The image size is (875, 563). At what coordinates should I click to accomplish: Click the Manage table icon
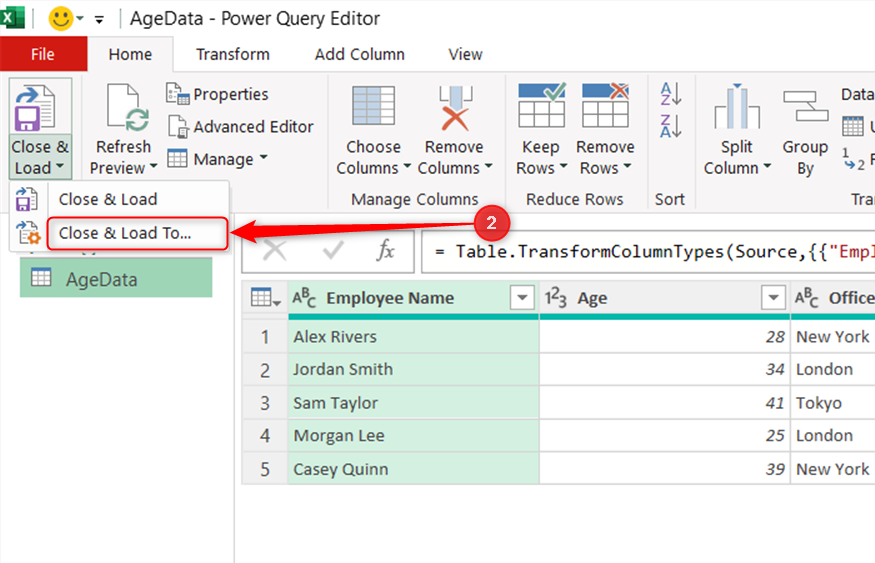tap(177, 158)
